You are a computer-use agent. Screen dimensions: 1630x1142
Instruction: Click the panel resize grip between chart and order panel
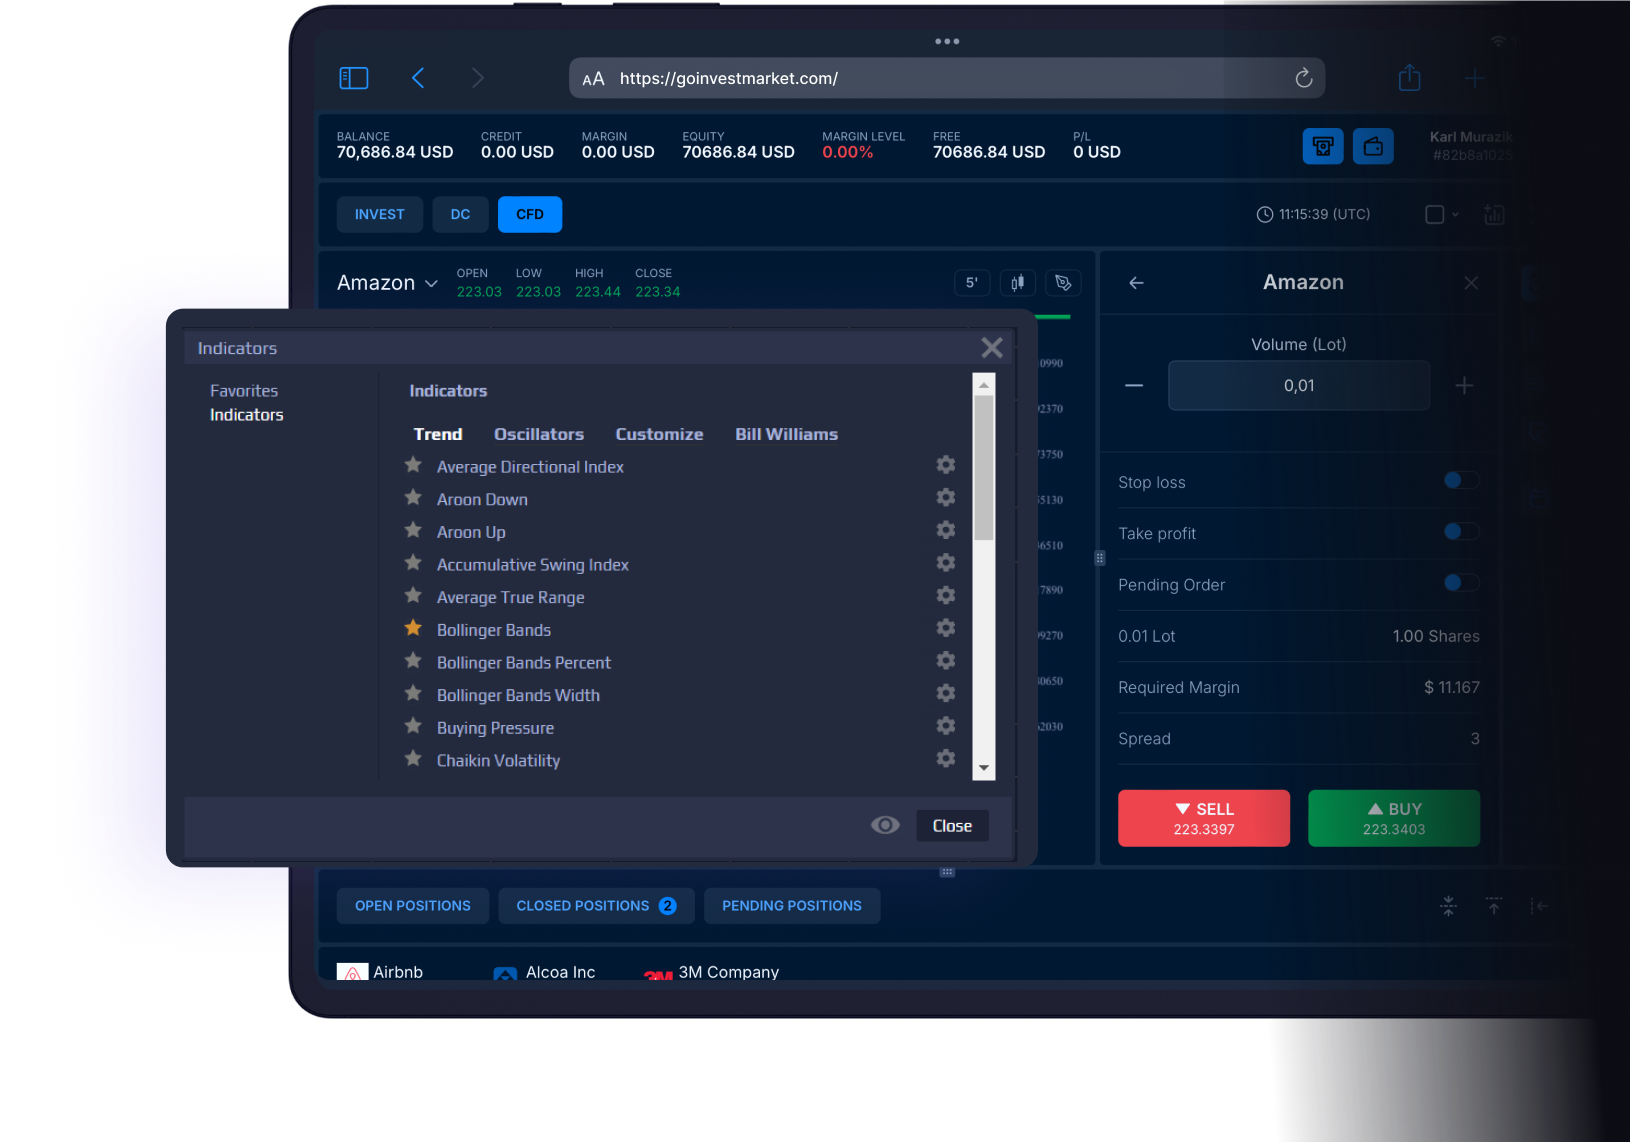pos(1099,558)
